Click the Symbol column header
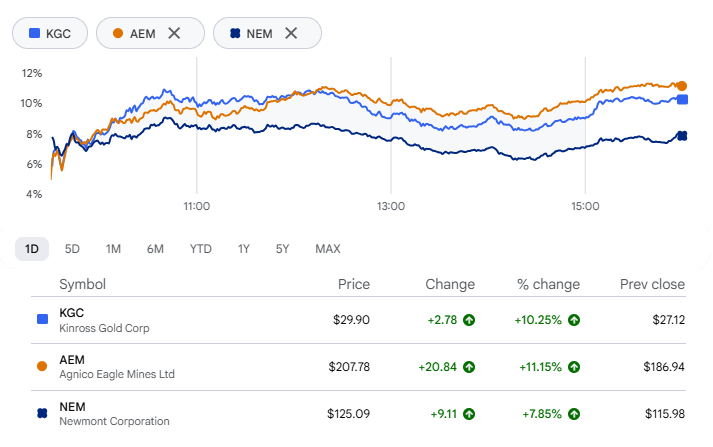 click(82, 284)
